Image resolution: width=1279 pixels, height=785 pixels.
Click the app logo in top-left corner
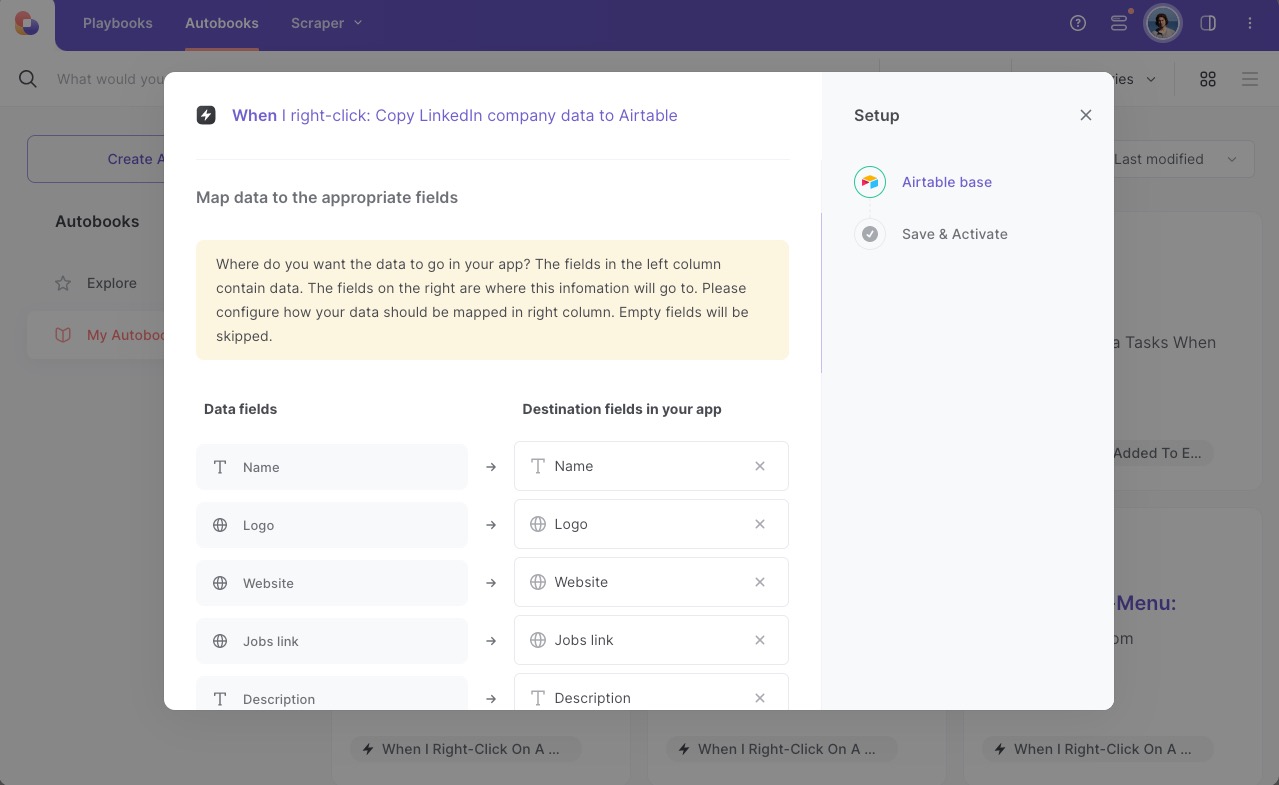(x=27, y=24)
